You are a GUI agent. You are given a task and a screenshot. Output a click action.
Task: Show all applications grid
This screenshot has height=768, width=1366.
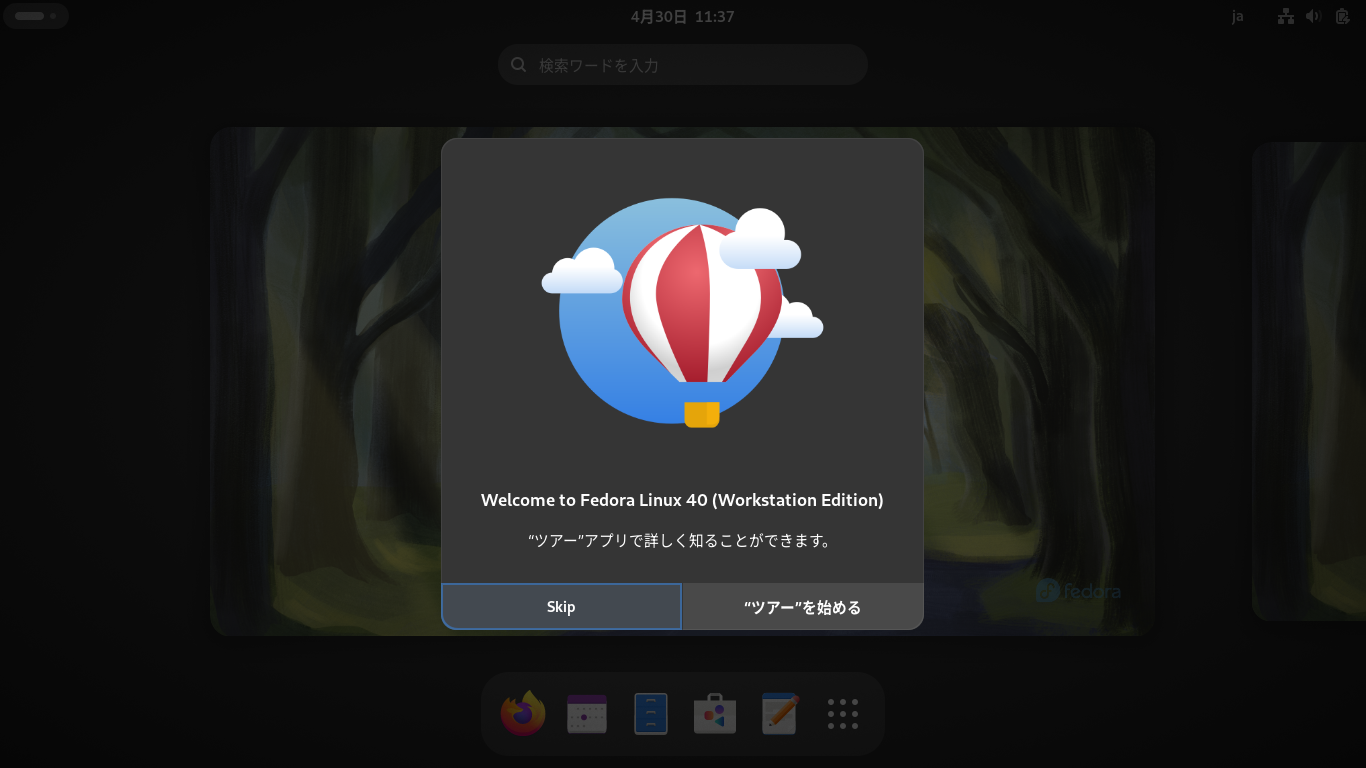[843, 714]
